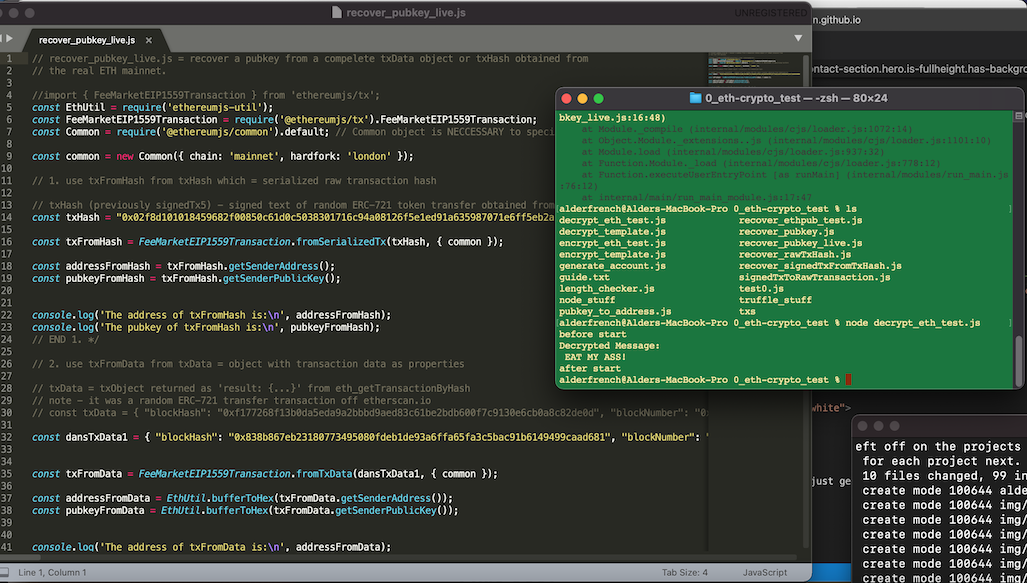Click the UNREGISTERED label in Sublime title bar
The width and height of the screenshot is (1027, 583).
pyautogui.click(x=770, y=13)
